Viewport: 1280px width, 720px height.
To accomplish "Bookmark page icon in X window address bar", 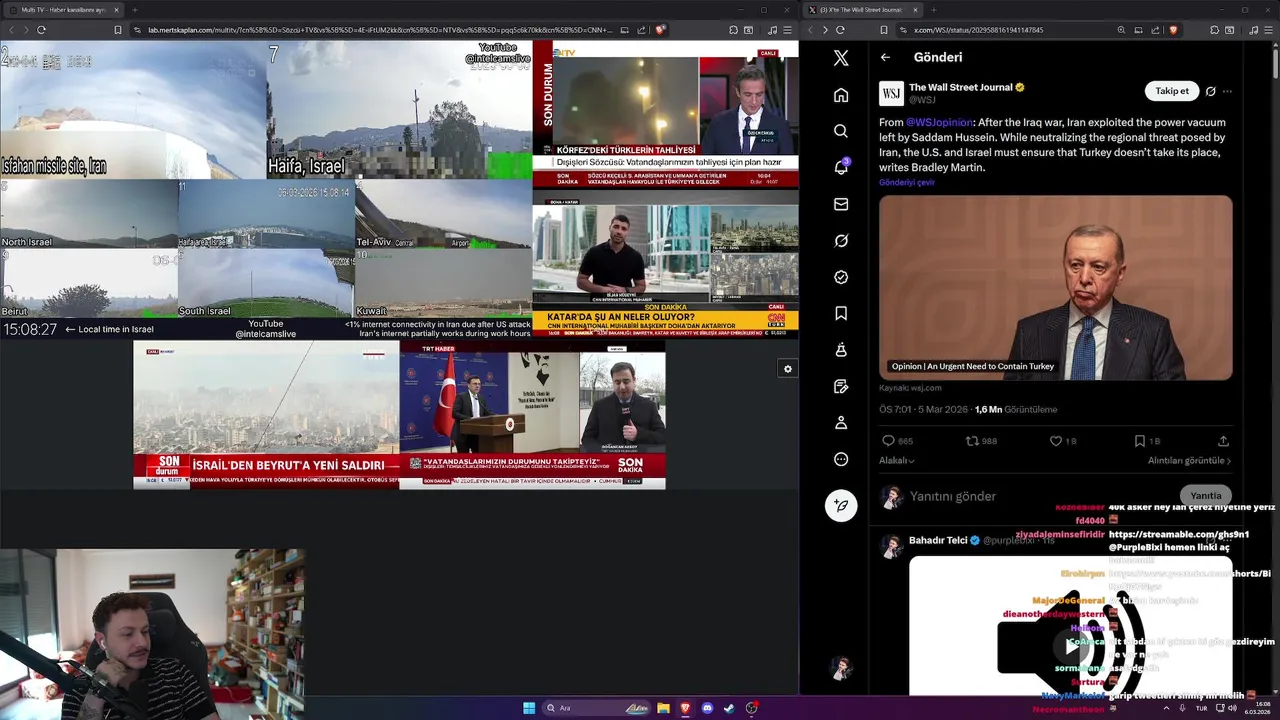I will (884, 30).
